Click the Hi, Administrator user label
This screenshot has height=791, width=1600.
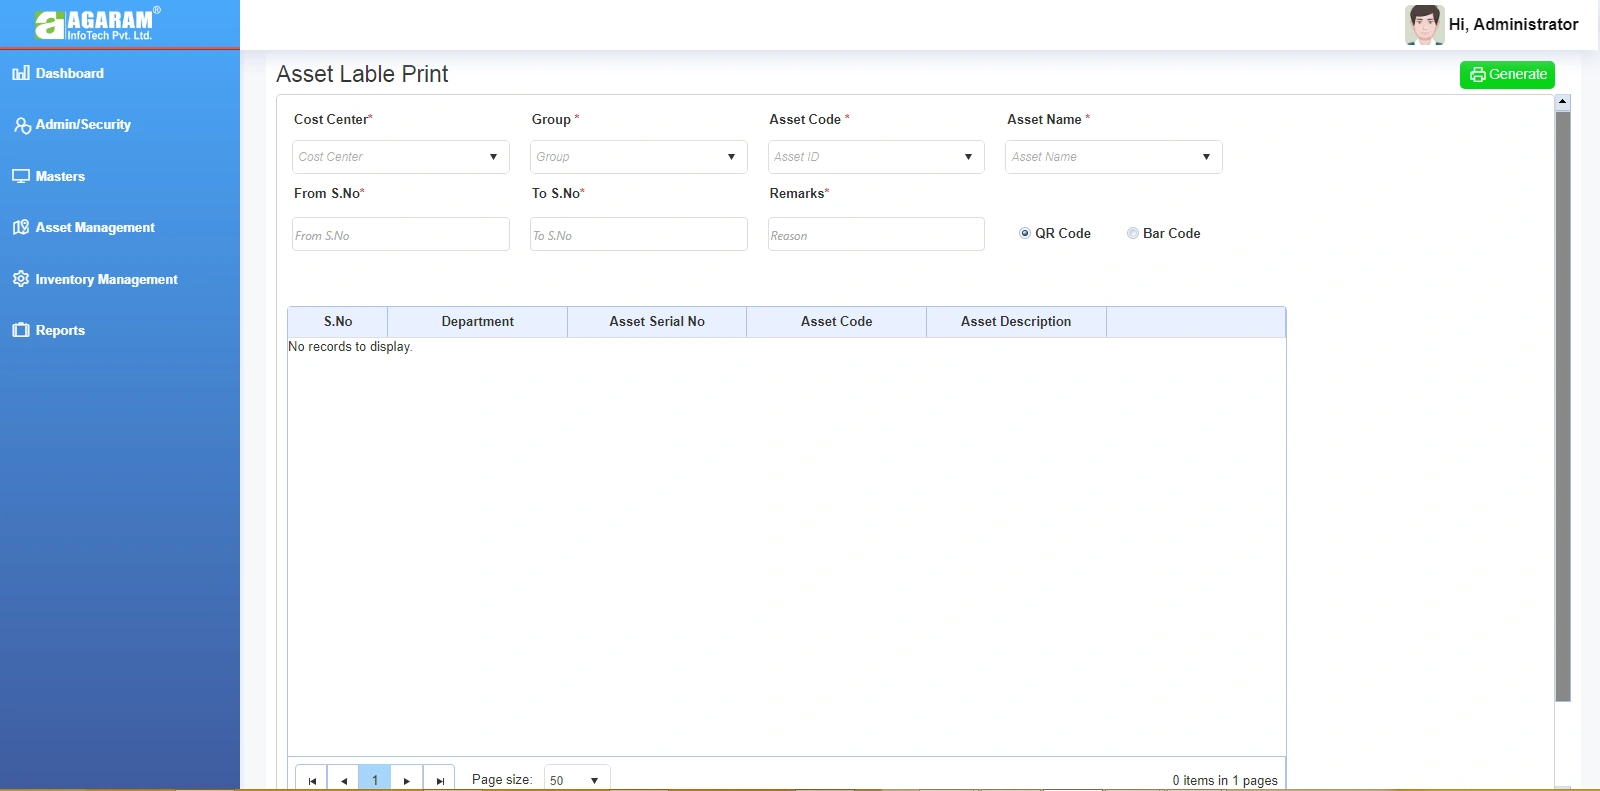[1513, 24]
